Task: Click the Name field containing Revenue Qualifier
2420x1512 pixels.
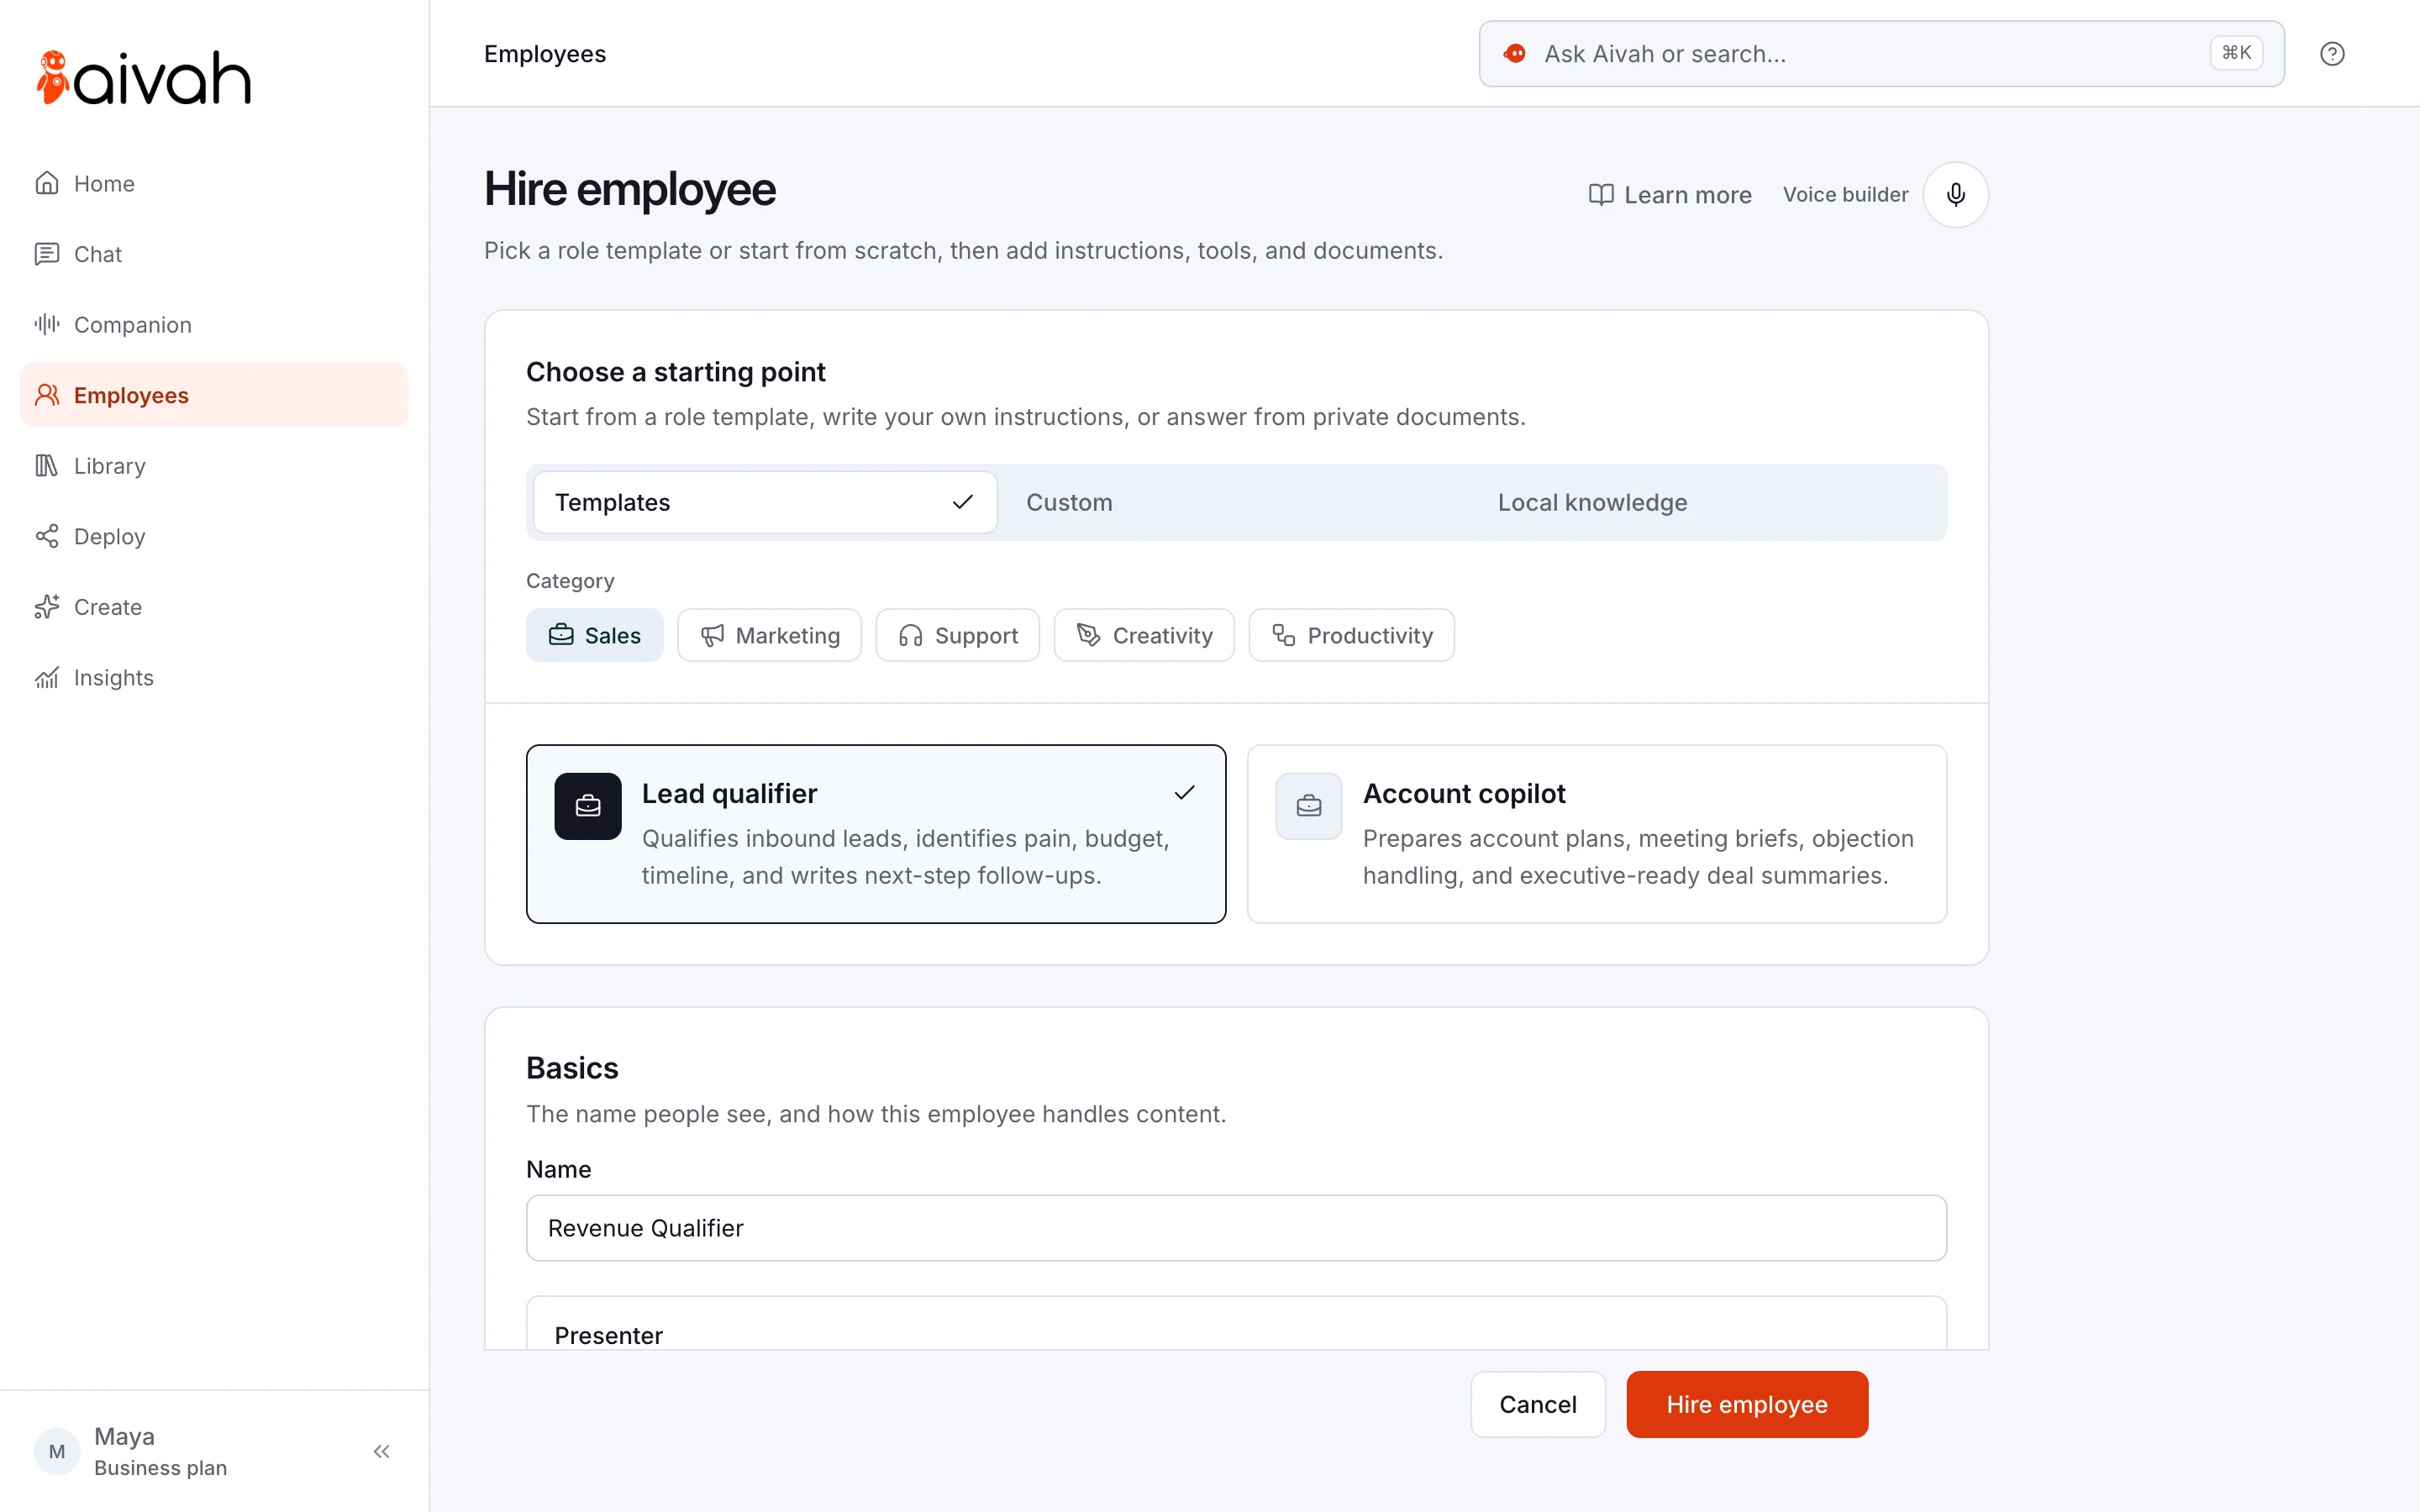Action: click(1236, 1228)
